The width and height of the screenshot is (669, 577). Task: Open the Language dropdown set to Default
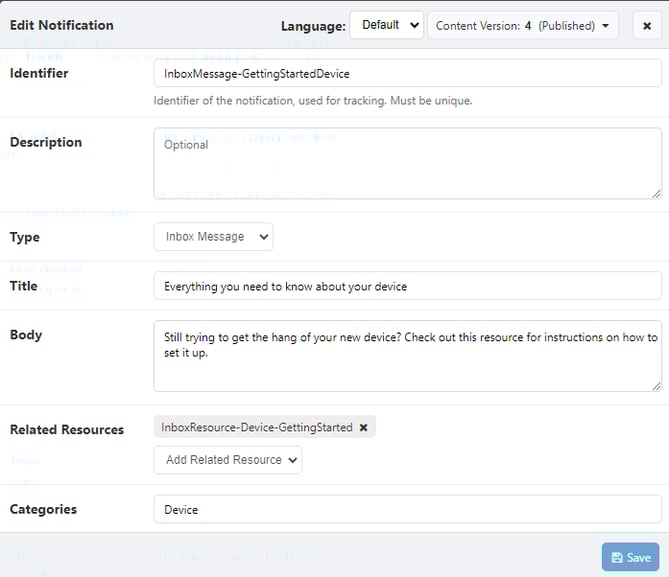(x=386, y=25)
